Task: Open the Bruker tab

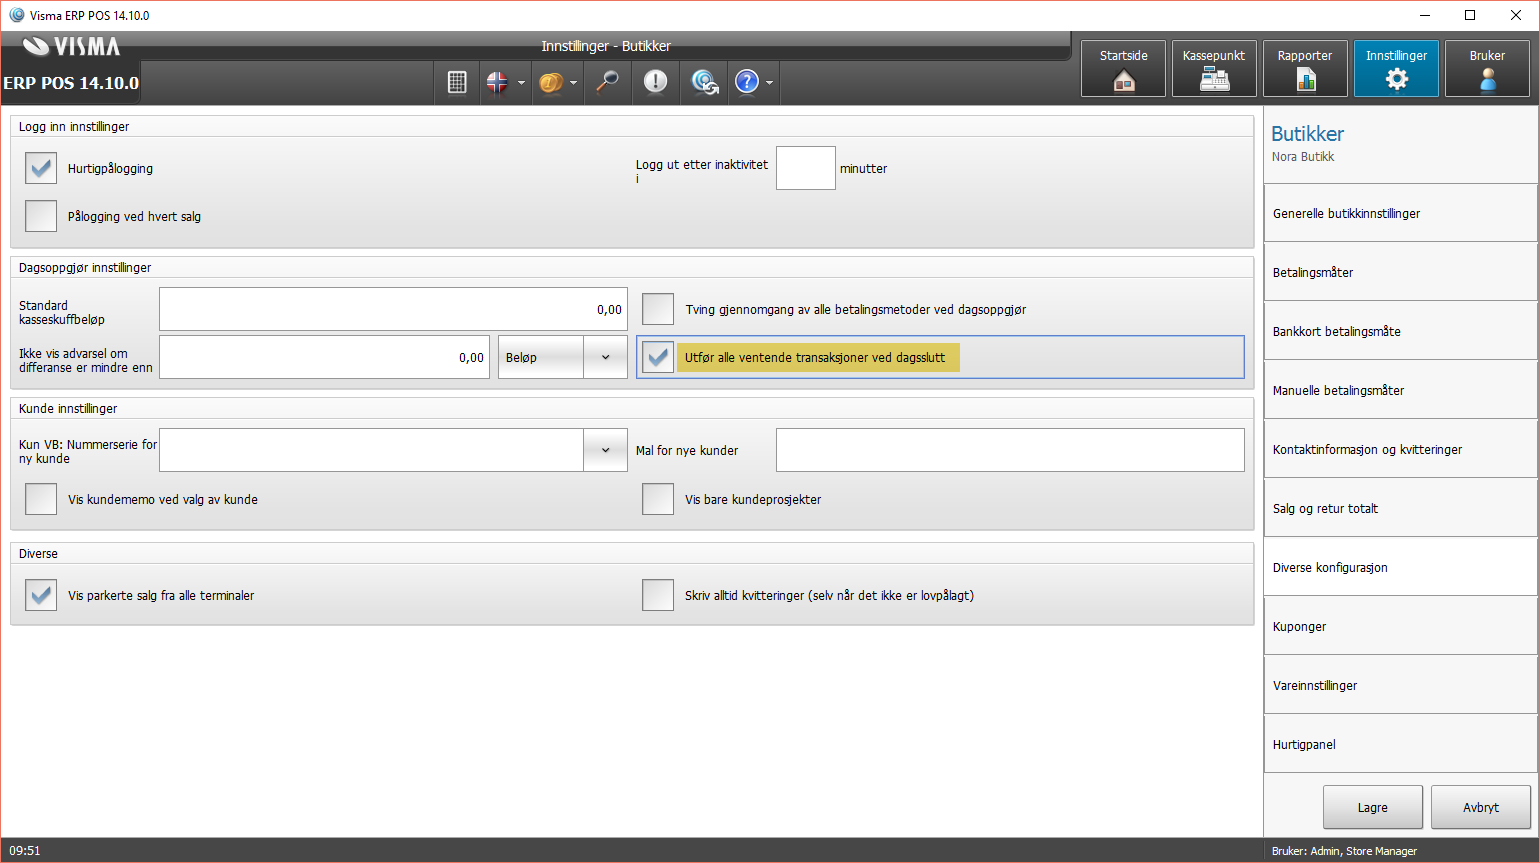Action: click(1487, 68)
